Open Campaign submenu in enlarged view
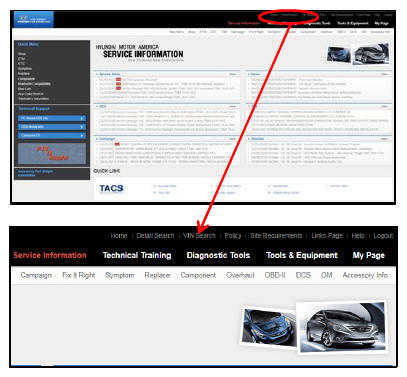The height and width of the screenshot is (377, 407). pyautogui.click(x=36, y=275)
